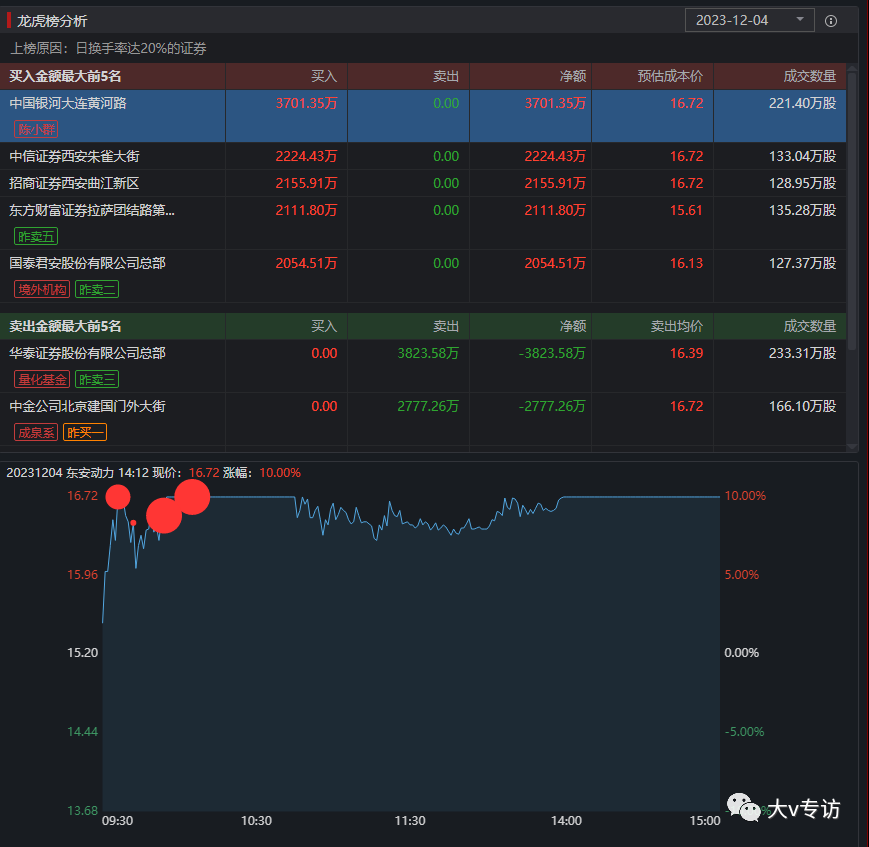Select the 华泰证券股份有限公司总部 row

423,366
